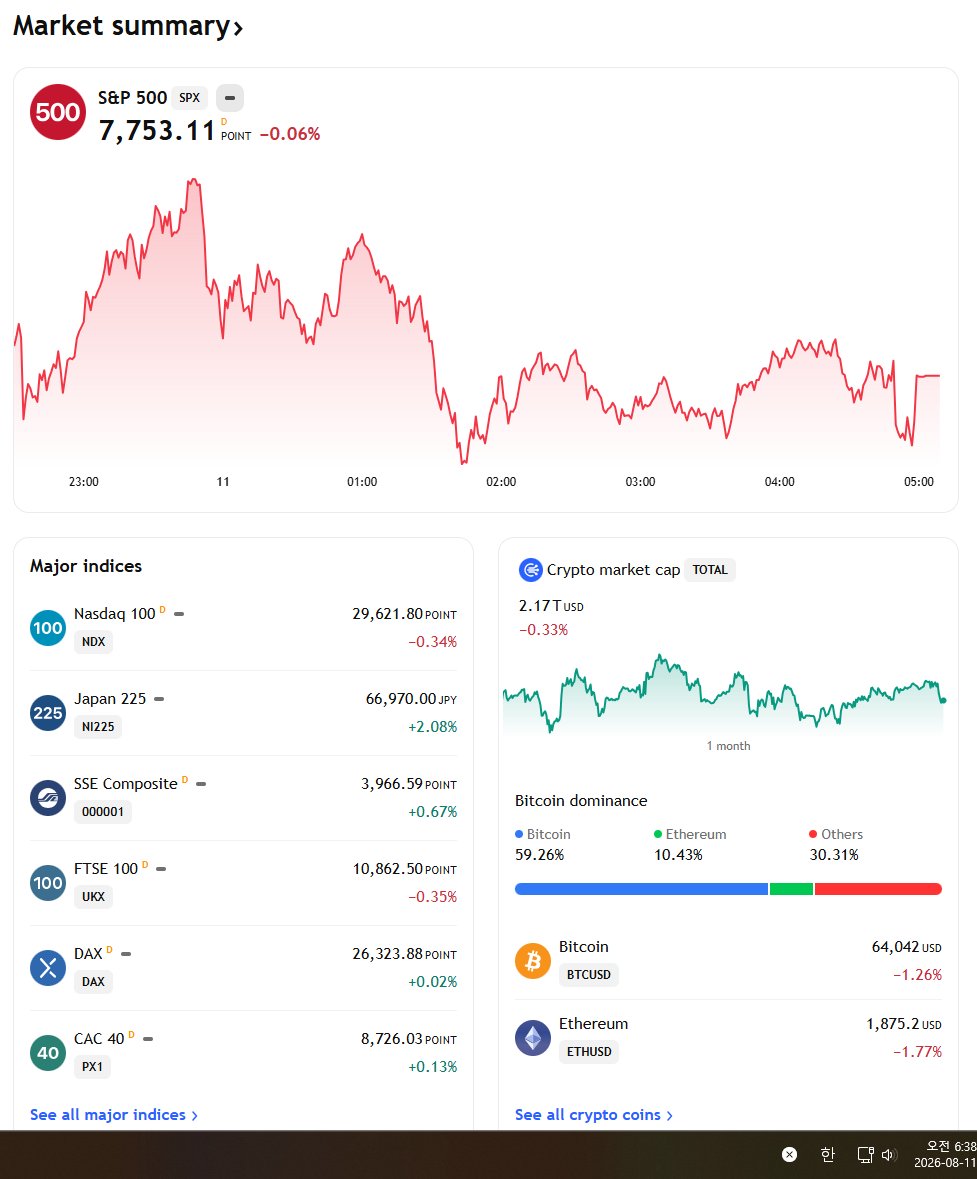Click the UKX ticker badge
Screen dimensions: 977x1179
tap(93, 896)
